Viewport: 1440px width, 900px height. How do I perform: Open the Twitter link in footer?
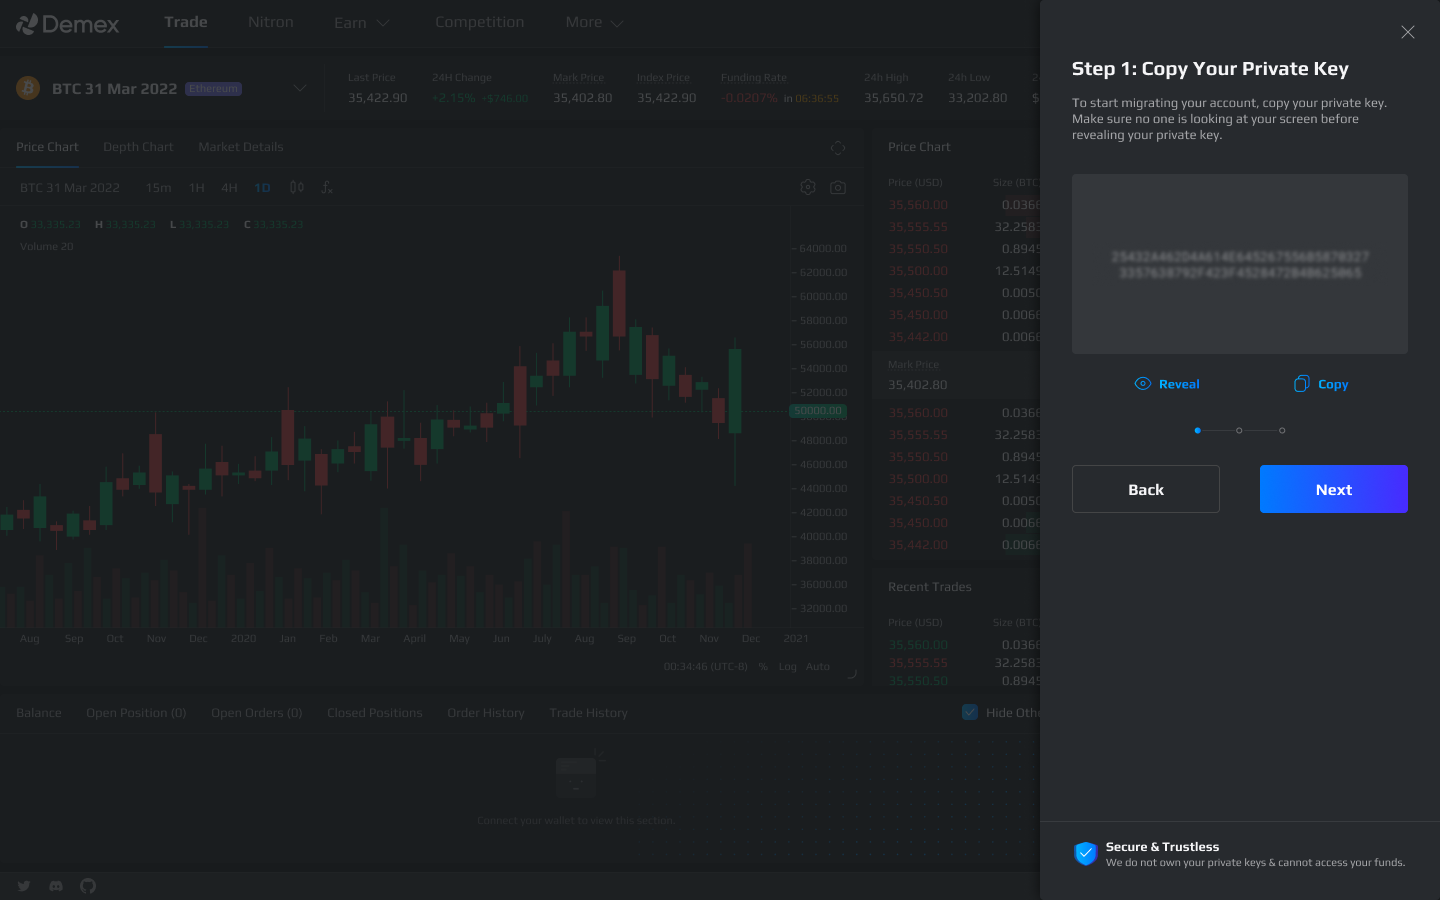tap(24, 886)
